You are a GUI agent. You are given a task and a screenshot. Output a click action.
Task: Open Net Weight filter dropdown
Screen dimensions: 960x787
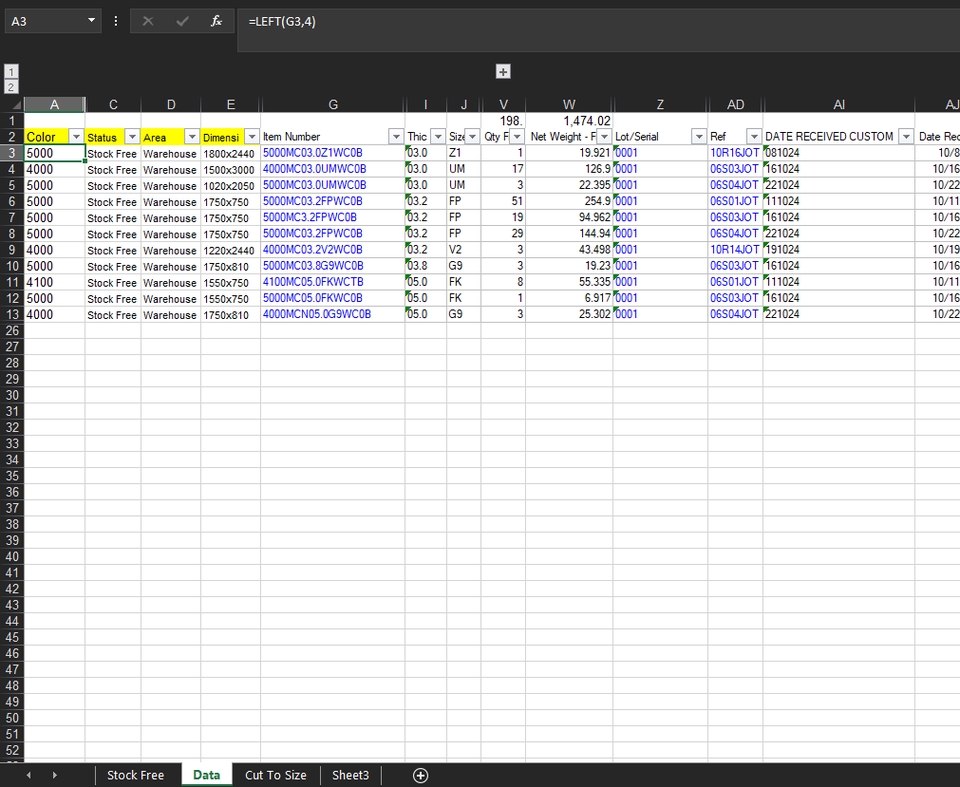coord(604,137)
